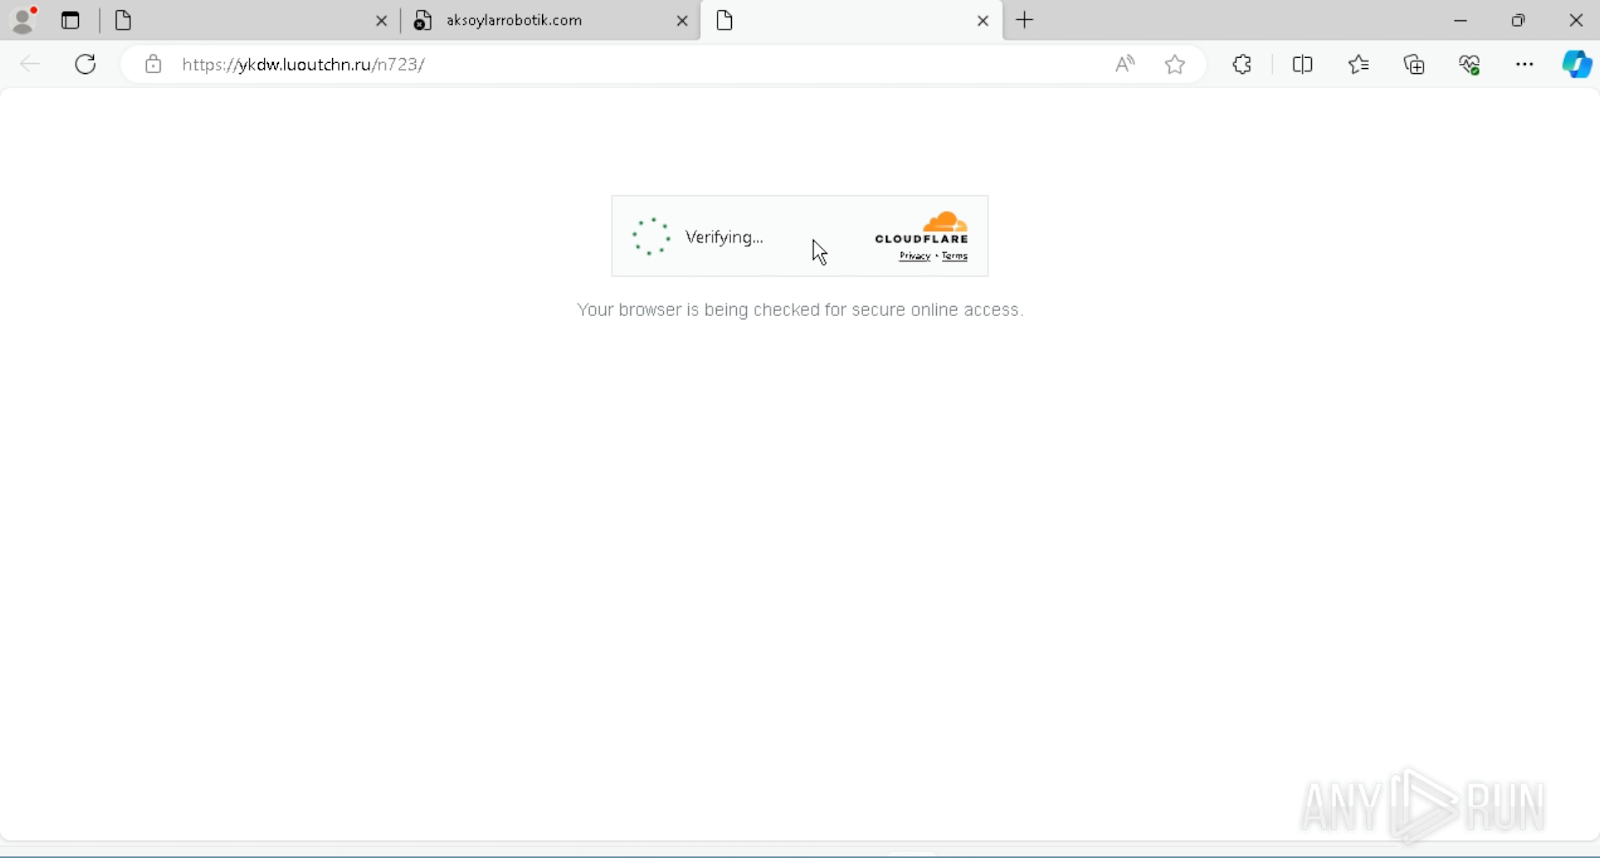Click the Cloudflare logo

921,227
